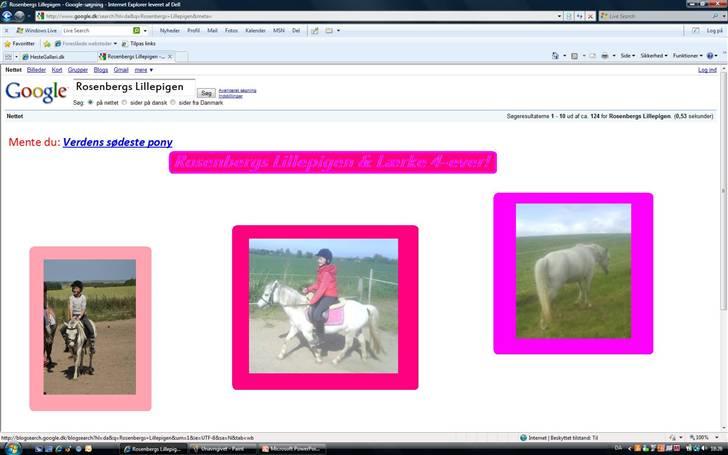Viewport: 728px width, 455px height.
Task: Click the Google Grupper link
Action: (x=78, y=70)
